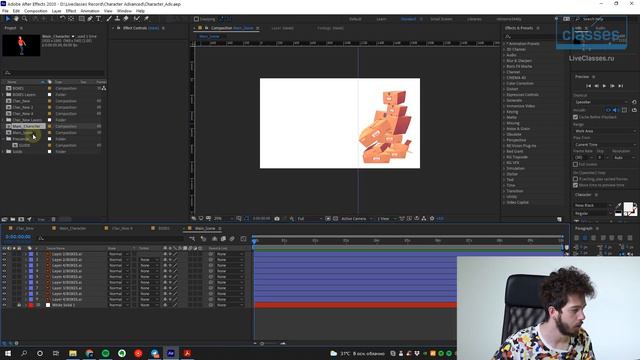The image size is (640, 360).
Task: Enable the Full Screen preview checkbox
Action: (576, 164)
